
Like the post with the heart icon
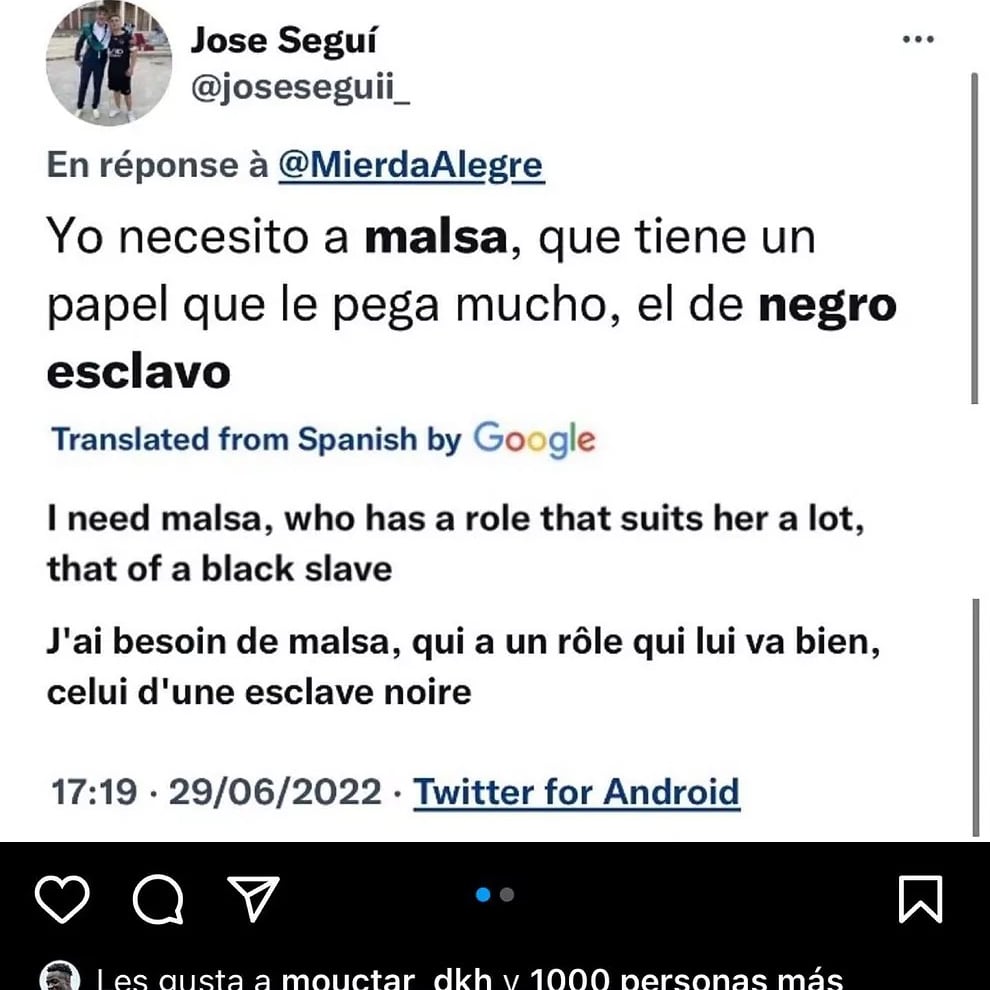click(63, 897)
